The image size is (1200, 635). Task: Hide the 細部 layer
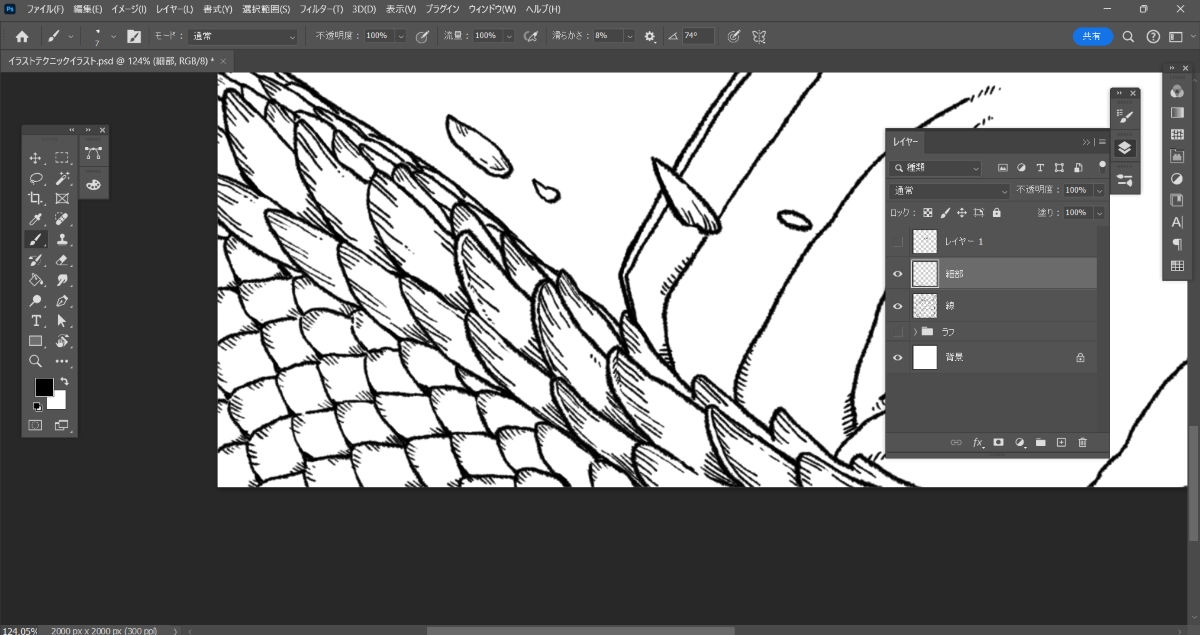pos(897,273)
